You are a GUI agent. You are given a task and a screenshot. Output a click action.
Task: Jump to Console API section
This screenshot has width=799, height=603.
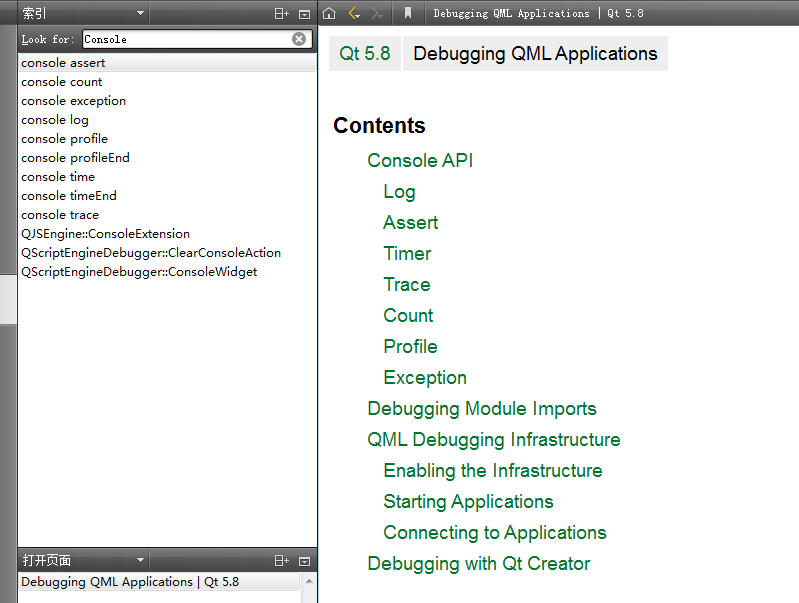click(x=420, y=161)
